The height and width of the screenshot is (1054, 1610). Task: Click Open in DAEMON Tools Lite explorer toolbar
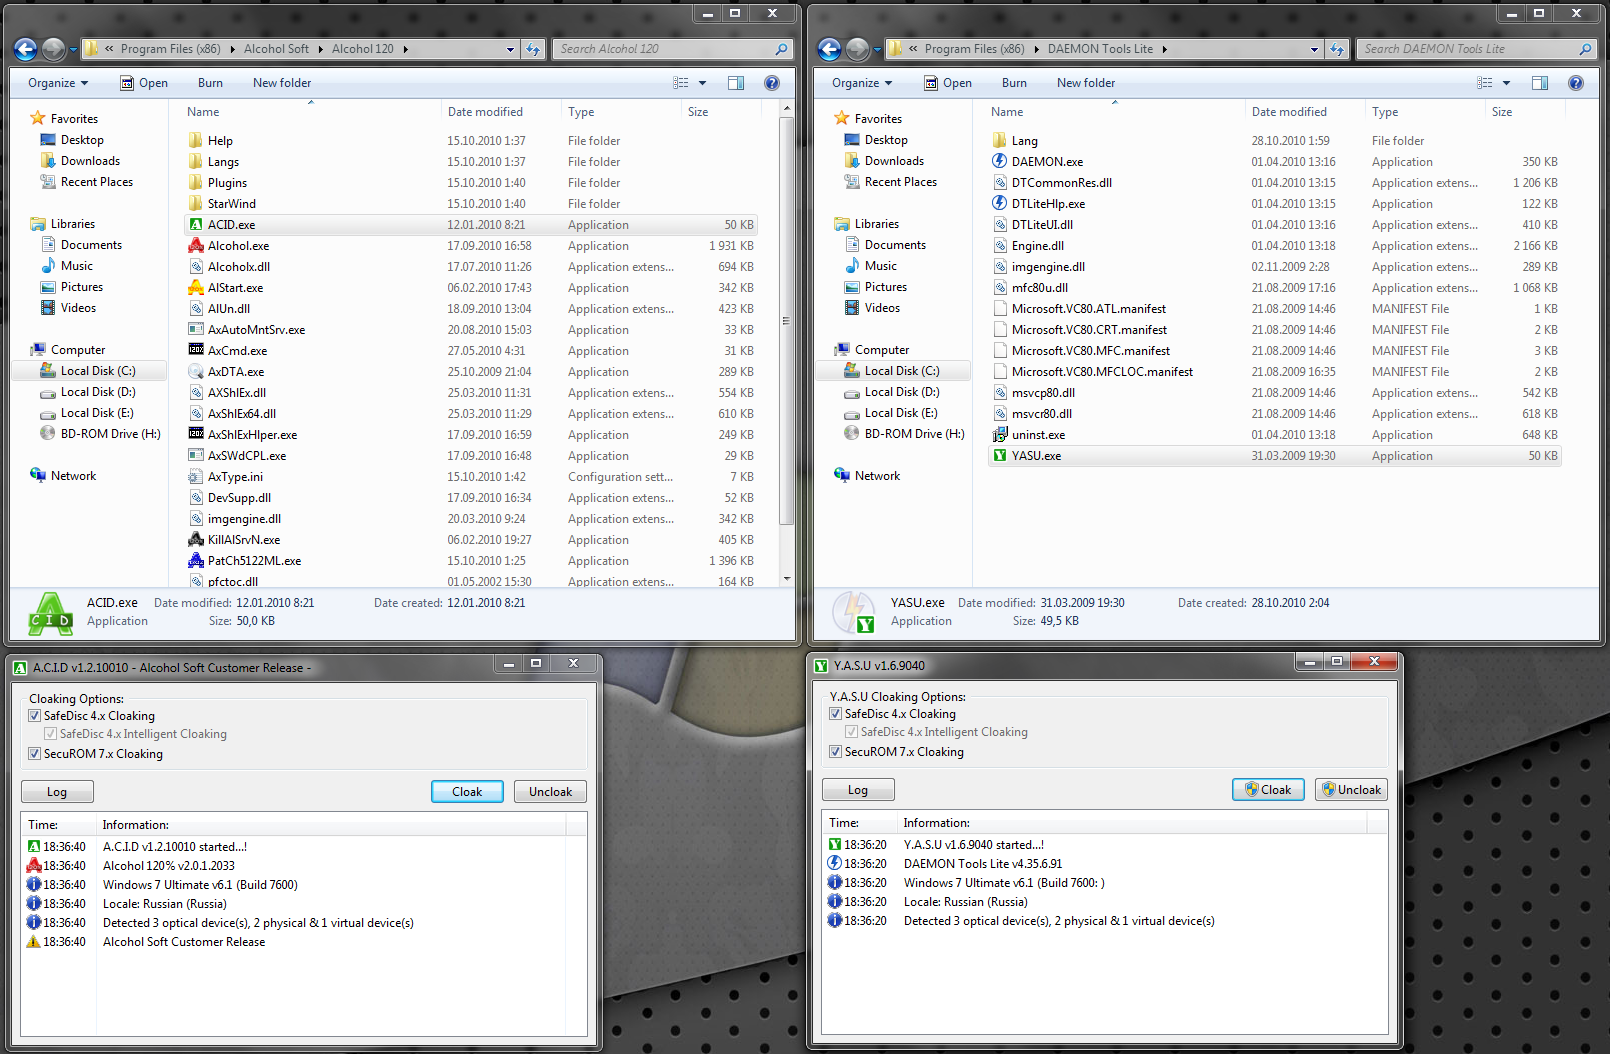pos(948,83)
